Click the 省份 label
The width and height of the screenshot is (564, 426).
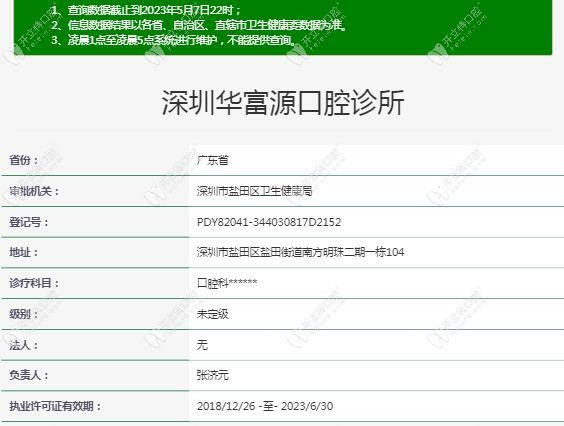[24, 160]
